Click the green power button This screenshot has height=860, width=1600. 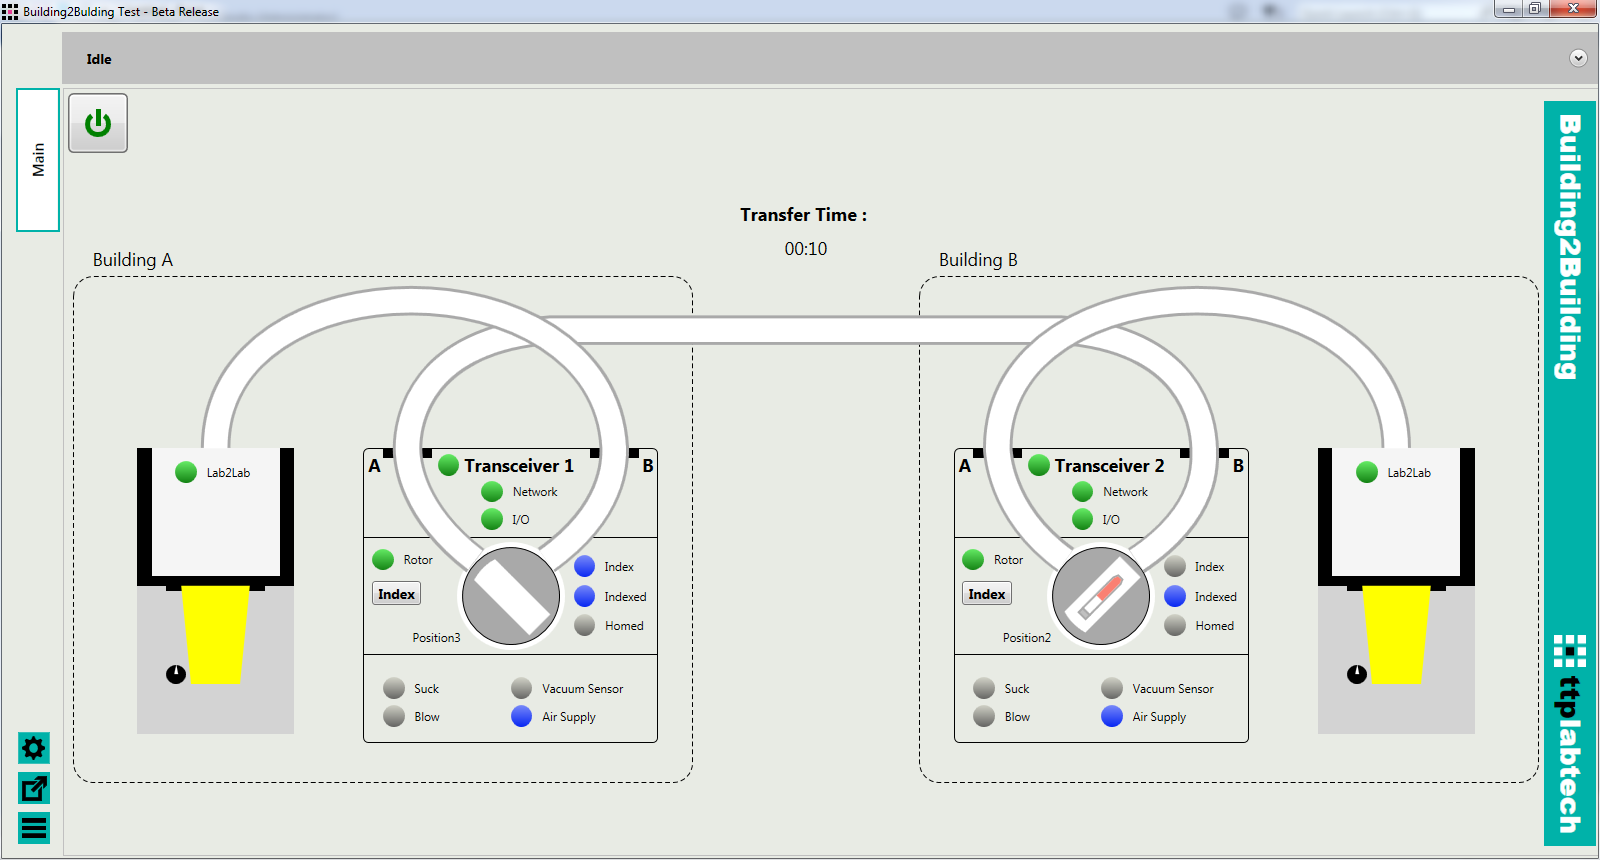(98, 123)
